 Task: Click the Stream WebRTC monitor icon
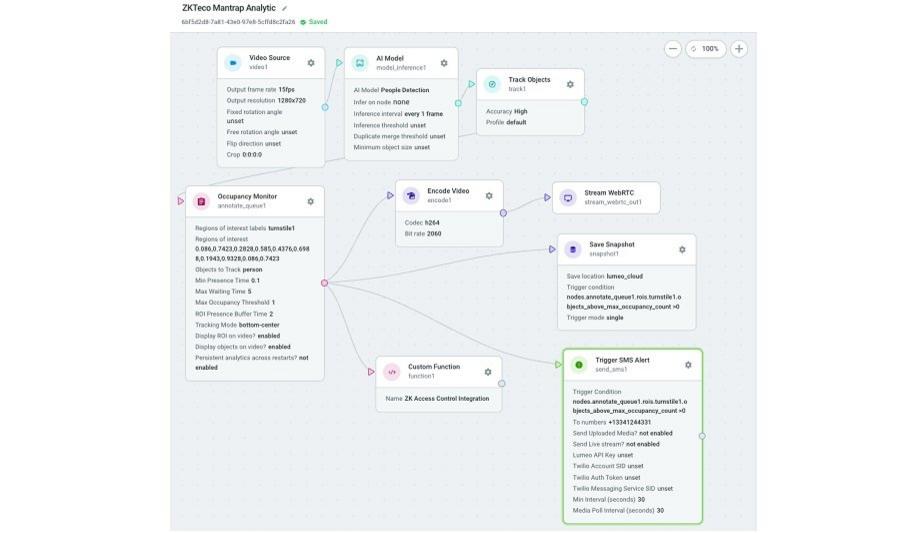[x=568, y=197]
